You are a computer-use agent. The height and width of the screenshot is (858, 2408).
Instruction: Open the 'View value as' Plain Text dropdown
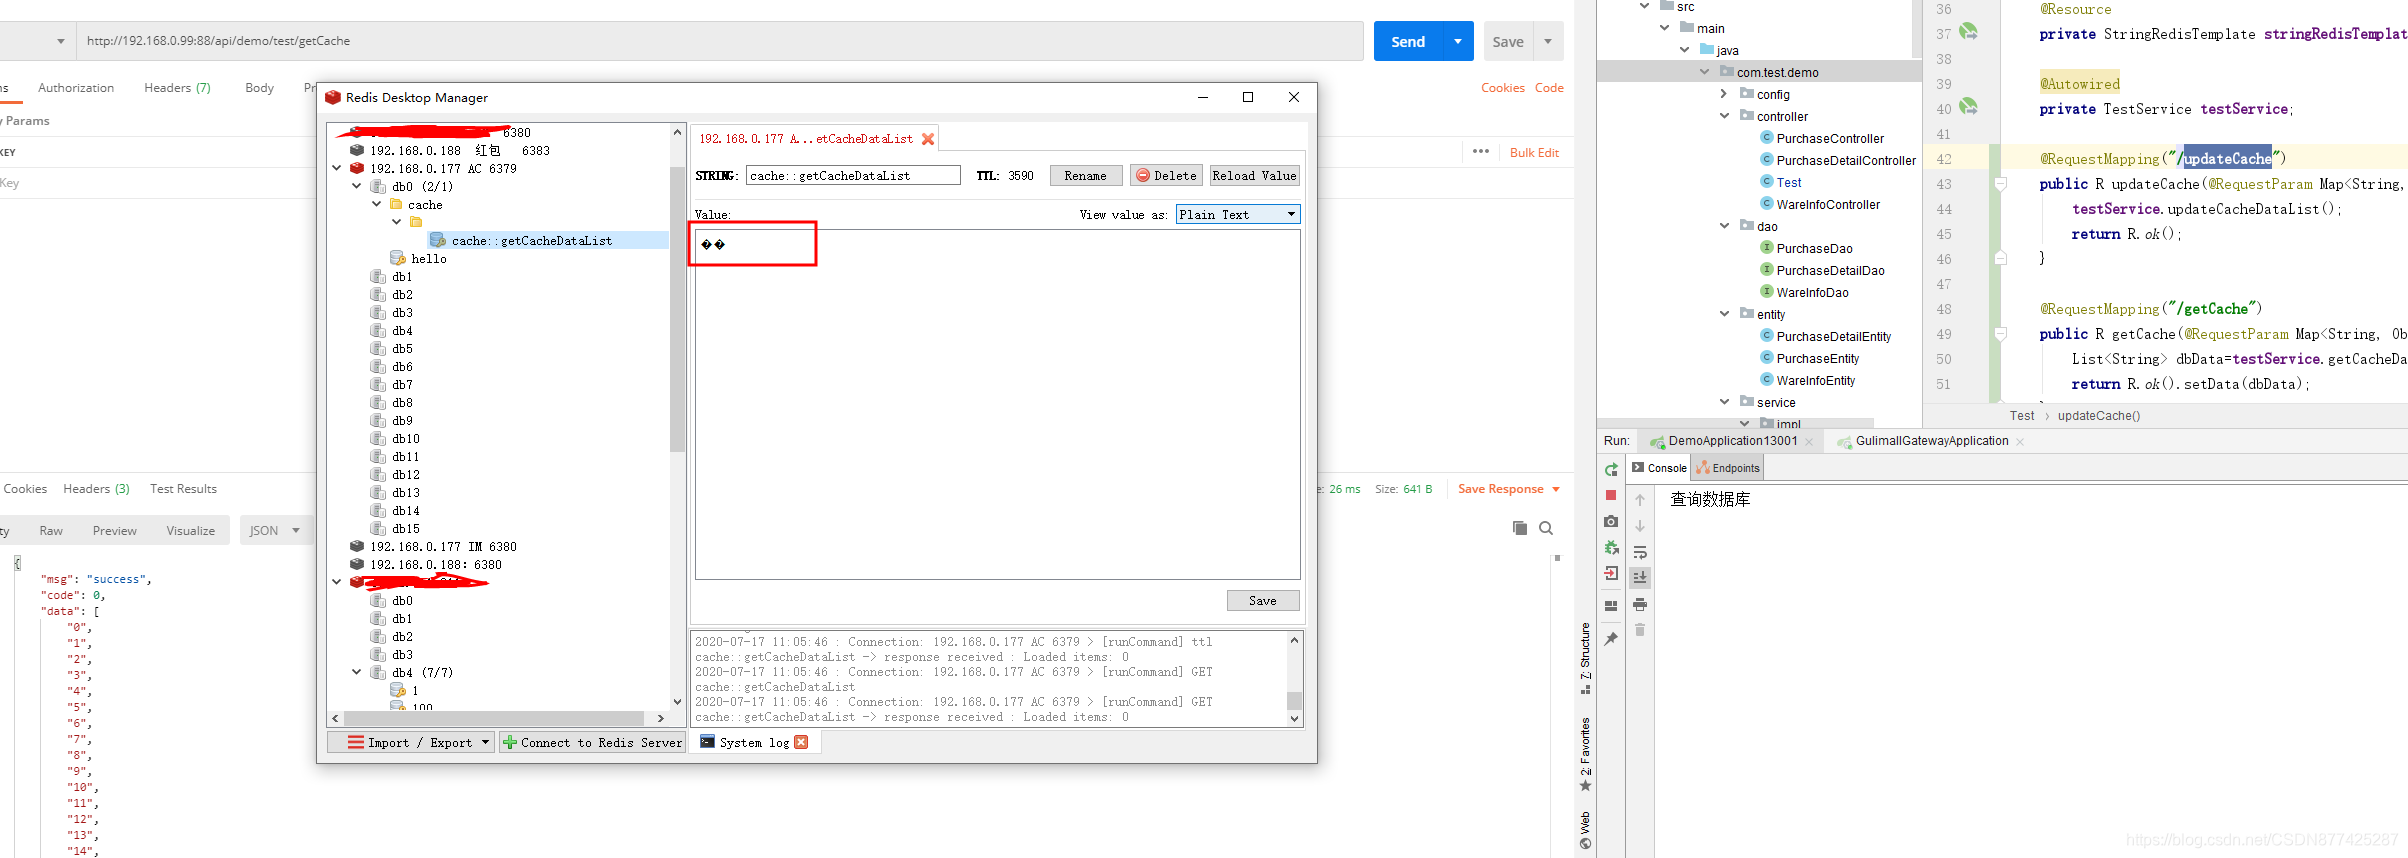click(x=1238, y=214)
